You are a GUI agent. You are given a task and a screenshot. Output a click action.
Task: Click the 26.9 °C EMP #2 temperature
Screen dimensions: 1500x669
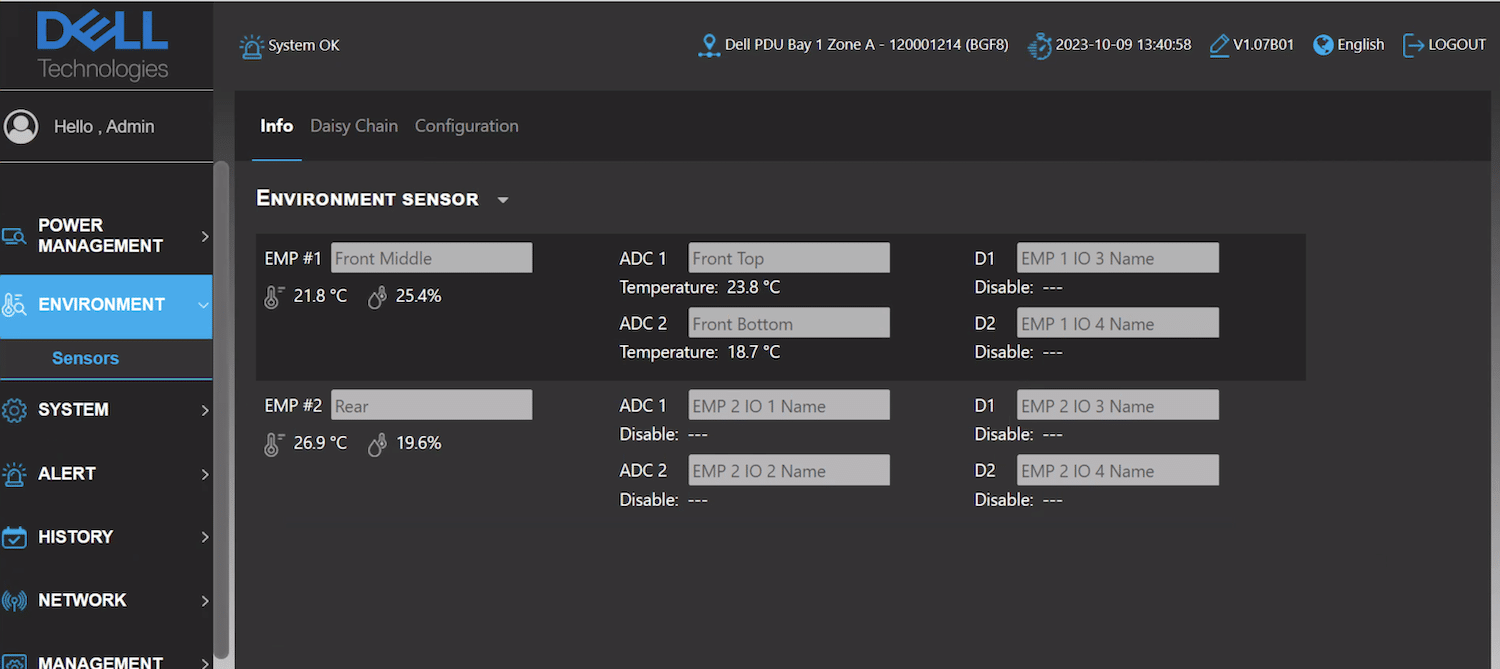tap(320, 443)
